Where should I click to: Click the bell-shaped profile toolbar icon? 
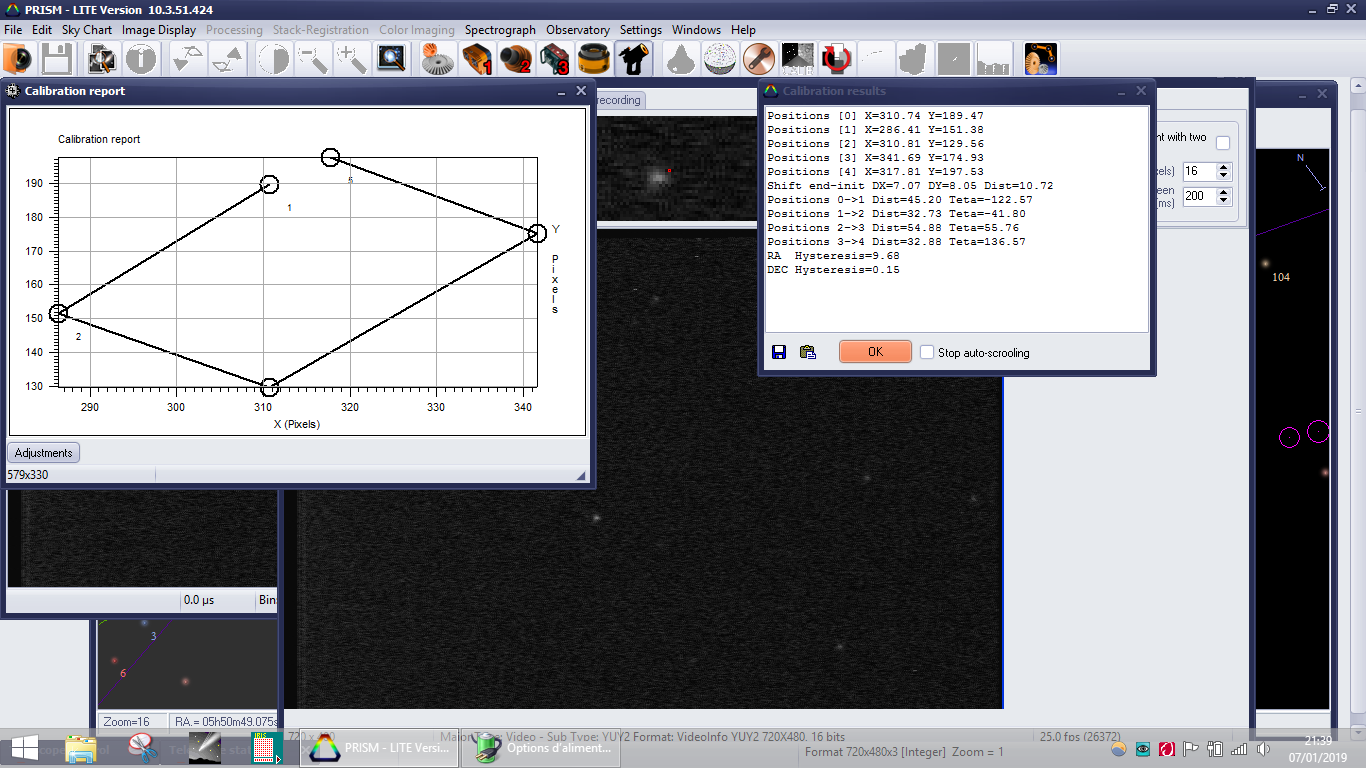click(680, 60)
